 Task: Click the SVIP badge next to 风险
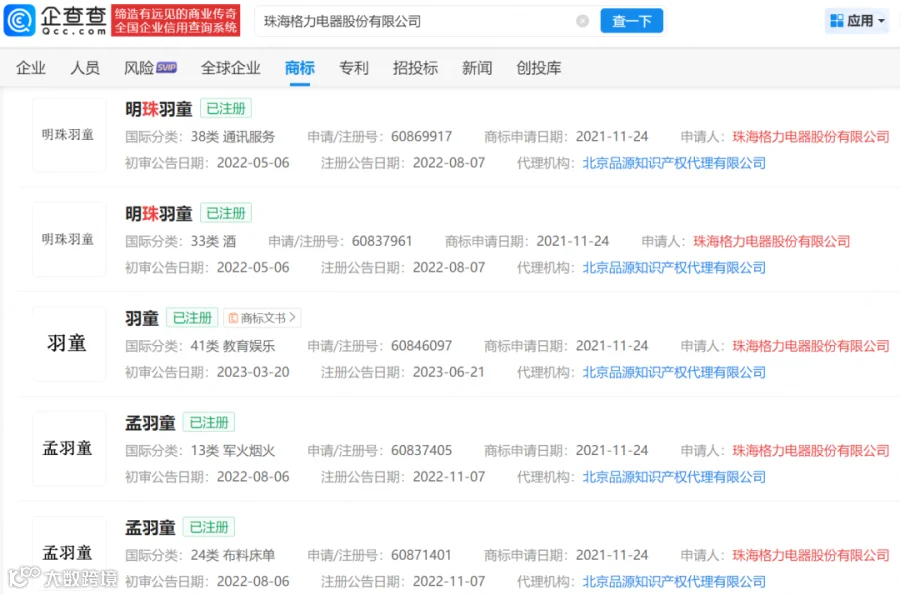pos(166,67)
